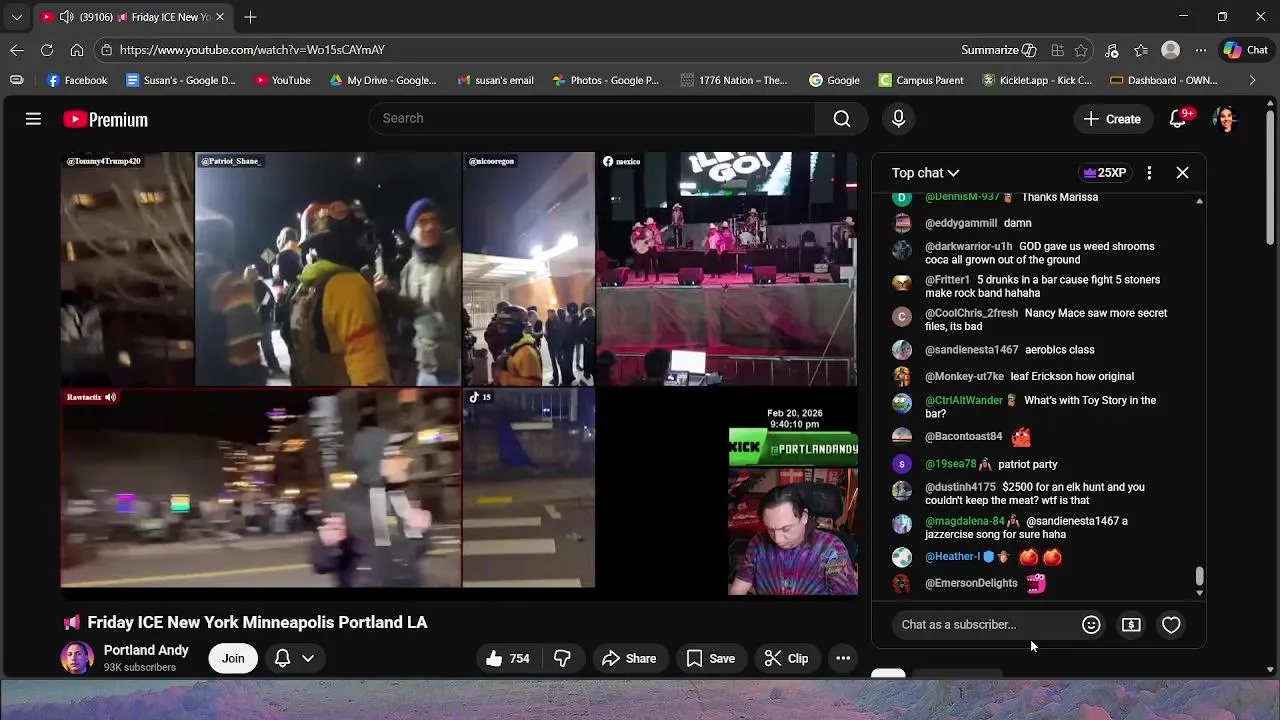
Task: Open the favorites list icon
Action: (1141, 50)
